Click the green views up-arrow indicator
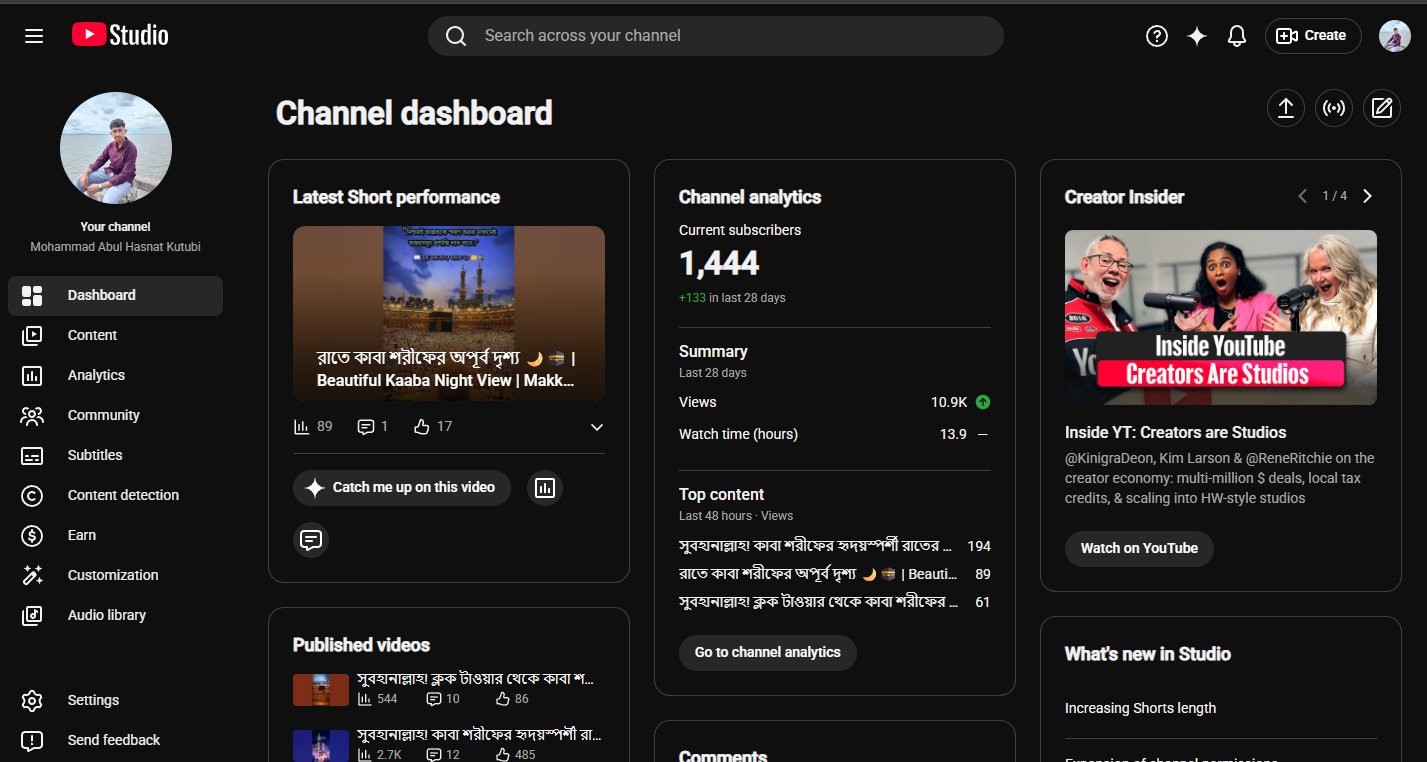 click(983, 402)
